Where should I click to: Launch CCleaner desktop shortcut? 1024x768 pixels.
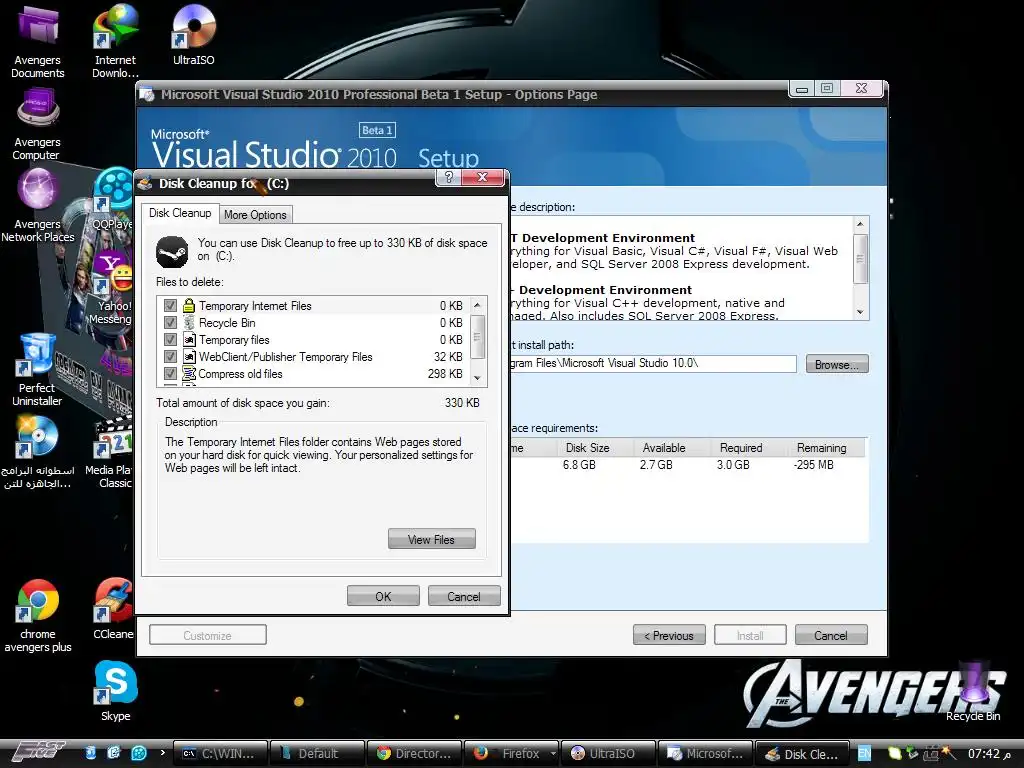tap(112, 609)
